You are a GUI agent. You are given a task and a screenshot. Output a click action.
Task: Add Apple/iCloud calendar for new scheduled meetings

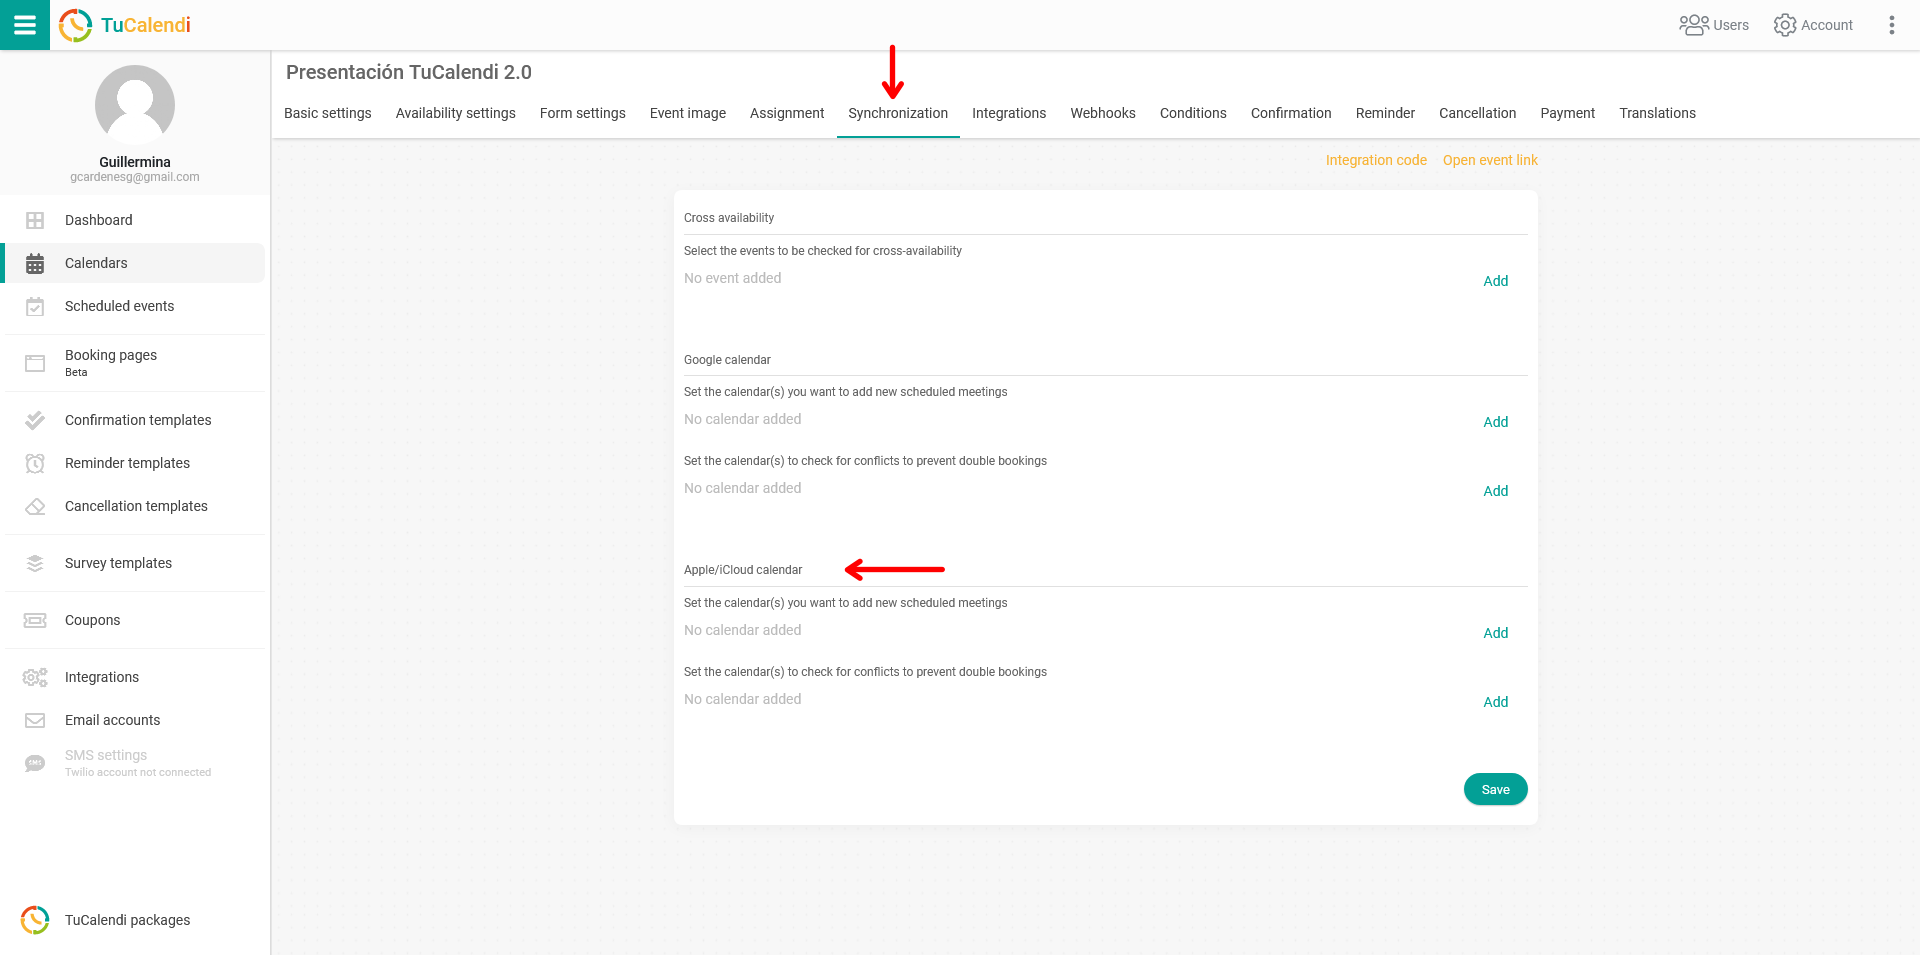1496,633
